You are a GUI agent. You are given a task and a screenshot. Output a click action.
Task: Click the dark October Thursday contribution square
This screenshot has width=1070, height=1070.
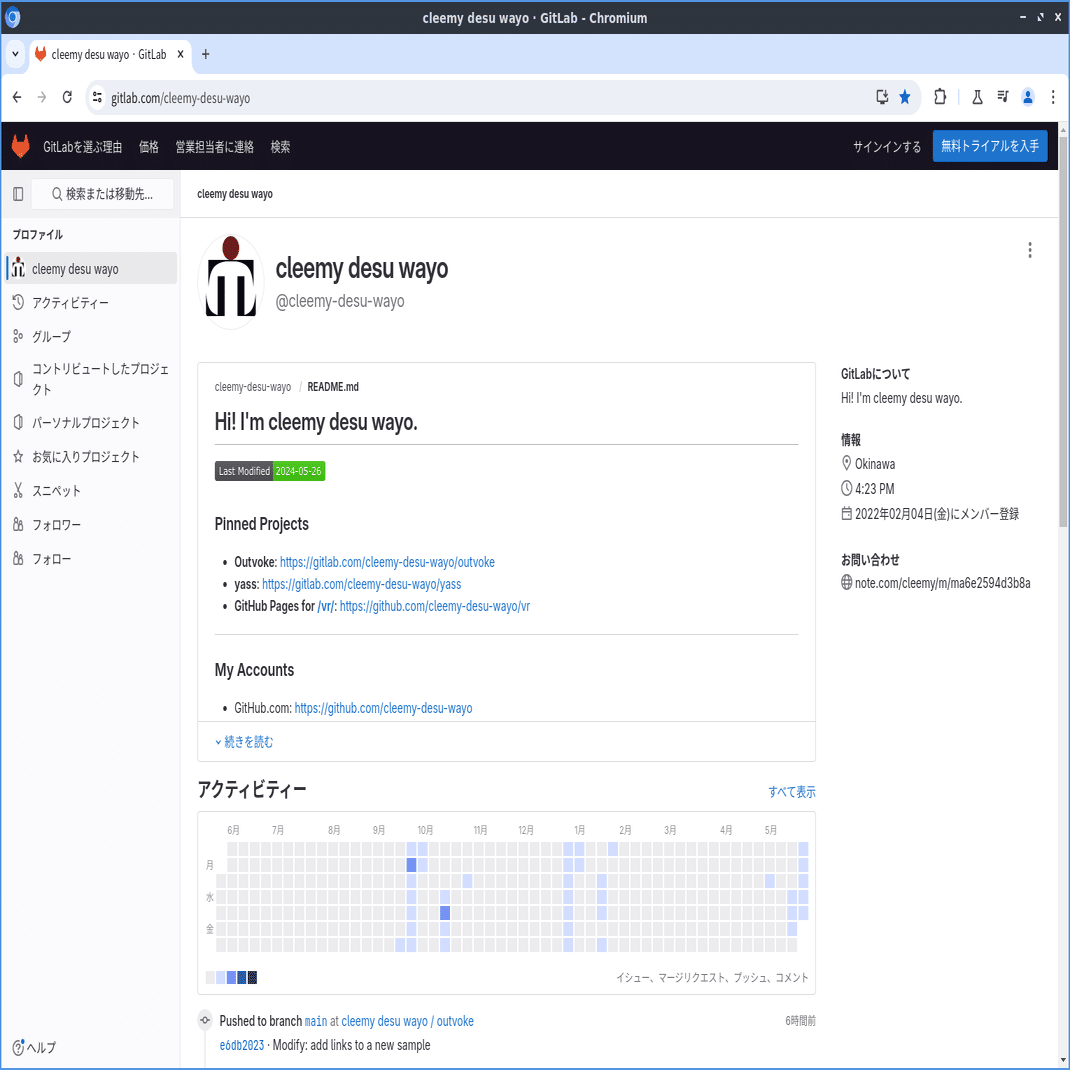click(x=445, y=913)
